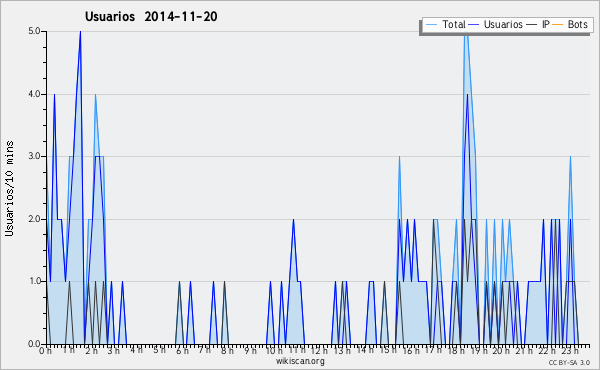Click the '11 h' x-axis label
600x370 pixels.
[x=297, y=350]
